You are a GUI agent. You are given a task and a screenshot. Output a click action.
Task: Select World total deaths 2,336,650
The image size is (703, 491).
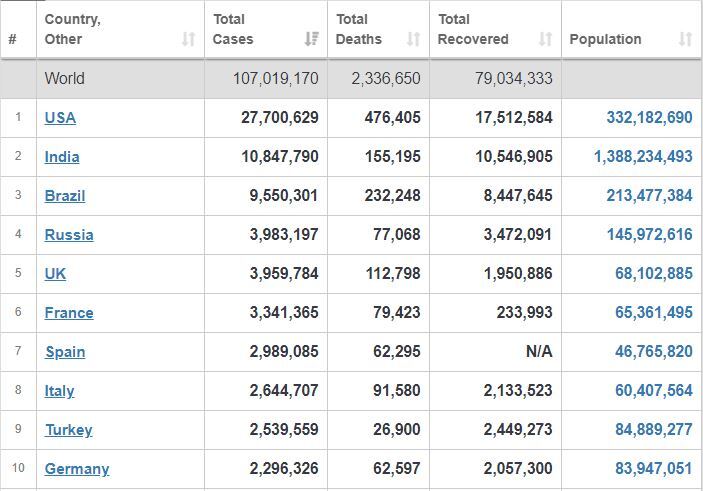(386, 78)
